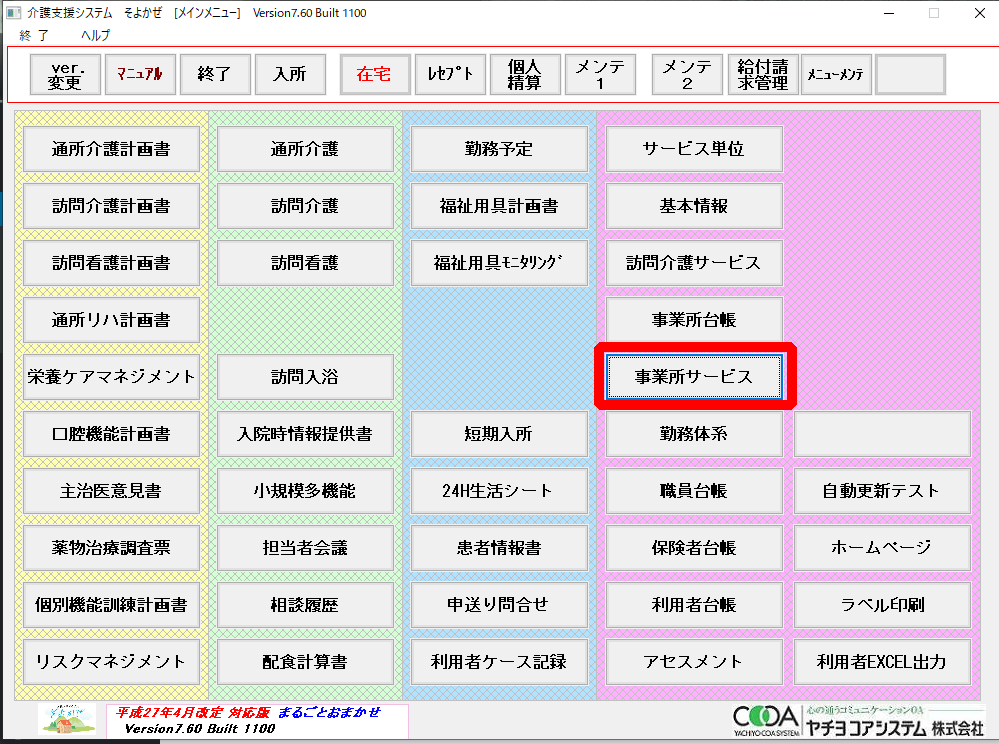The width and height of the screenshot is (999, 744).
Task: Open 通所介護計画書
Action: coord(111,149)
